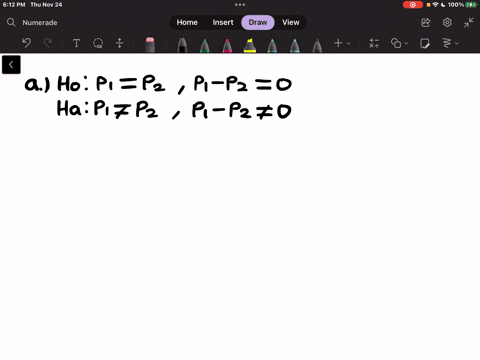
Task: Undo the last stroke
Action: point(26,43)
